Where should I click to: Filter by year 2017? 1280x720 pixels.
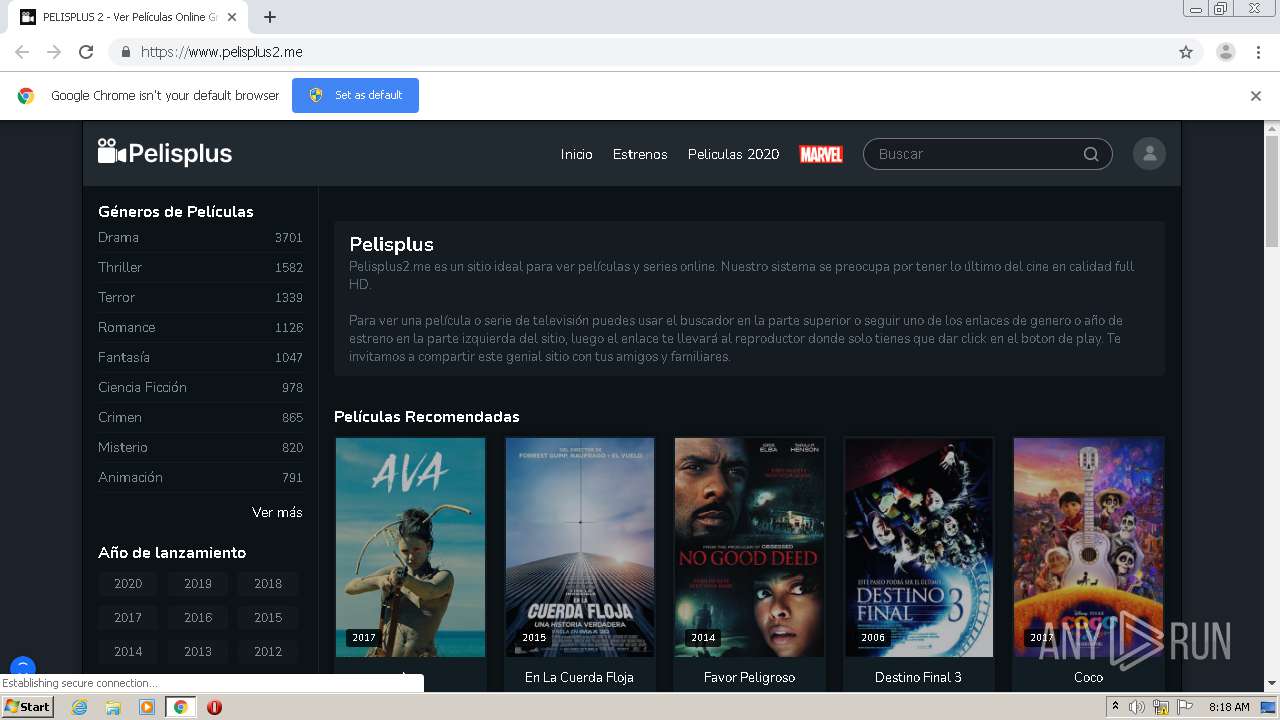128,618
